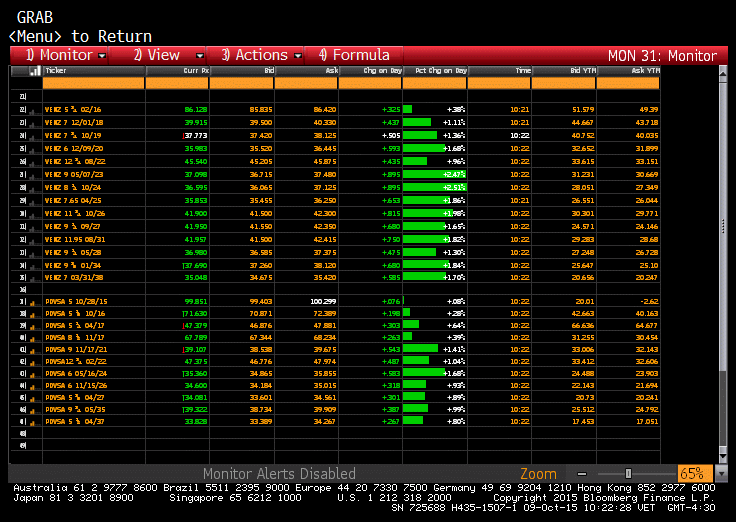This screenshot has height=522, width=736.
Task: Click the Bid column header
Action: [x=242, y=71]
